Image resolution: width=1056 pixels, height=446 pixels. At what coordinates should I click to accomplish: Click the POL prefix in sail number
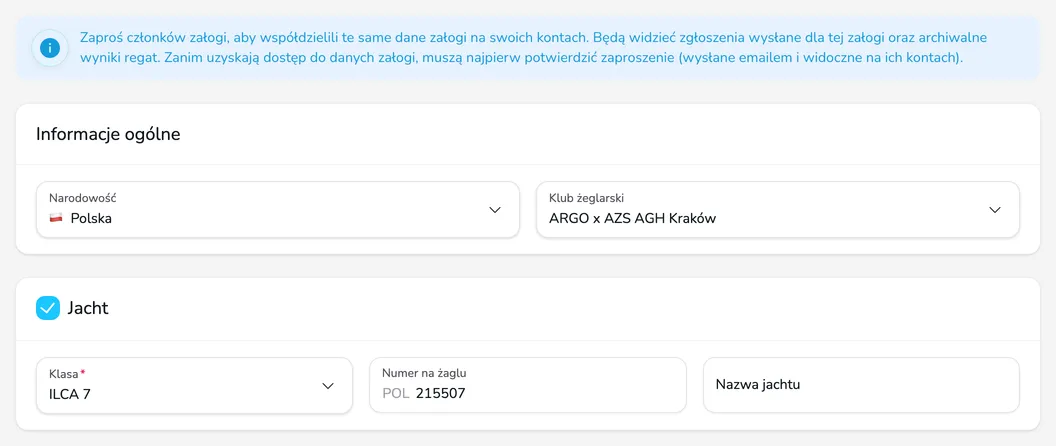click(395, 393)
